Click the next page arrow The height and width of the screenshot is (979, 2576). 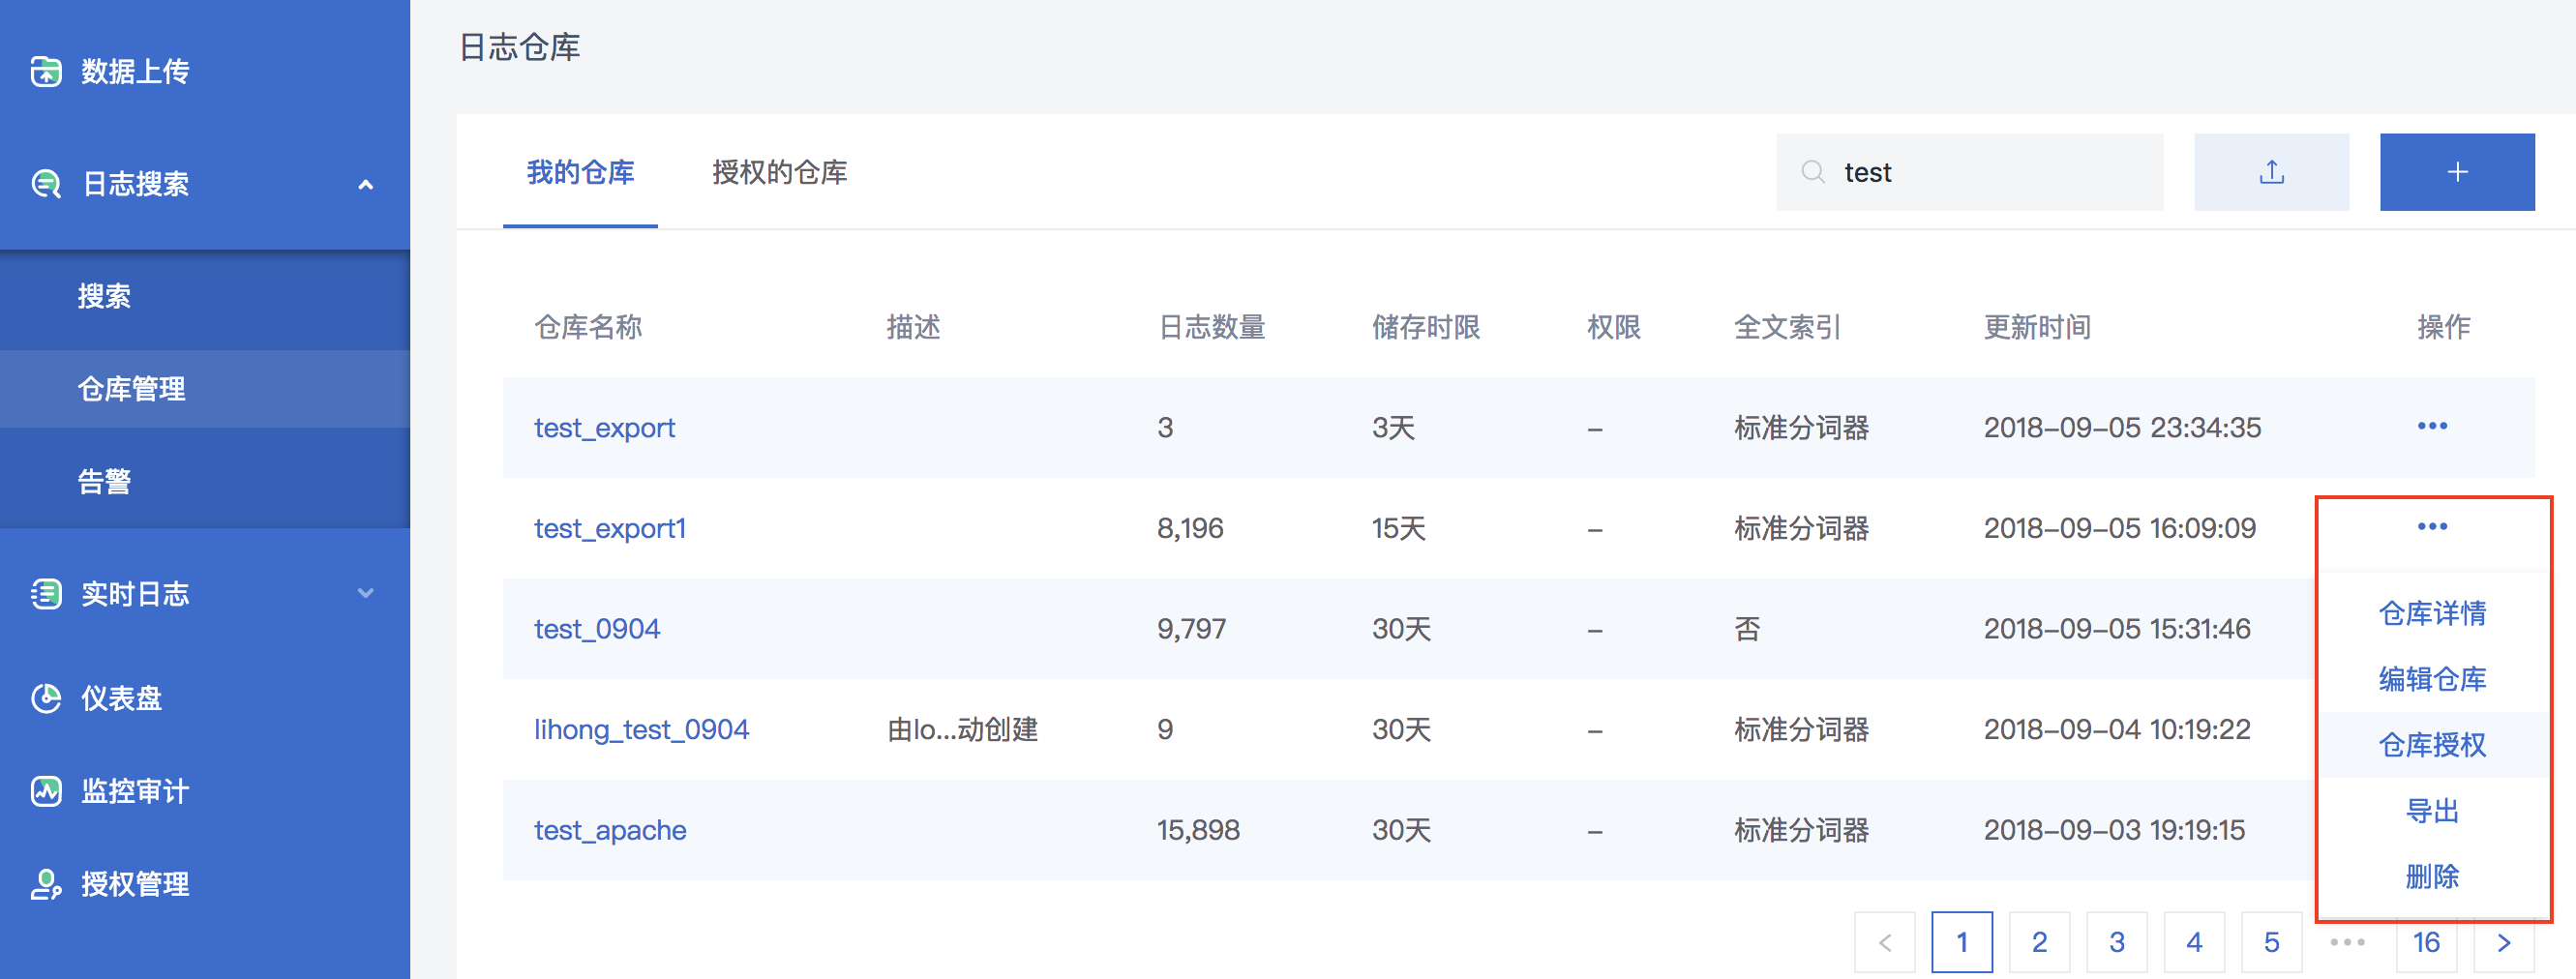coord(2504,942)
